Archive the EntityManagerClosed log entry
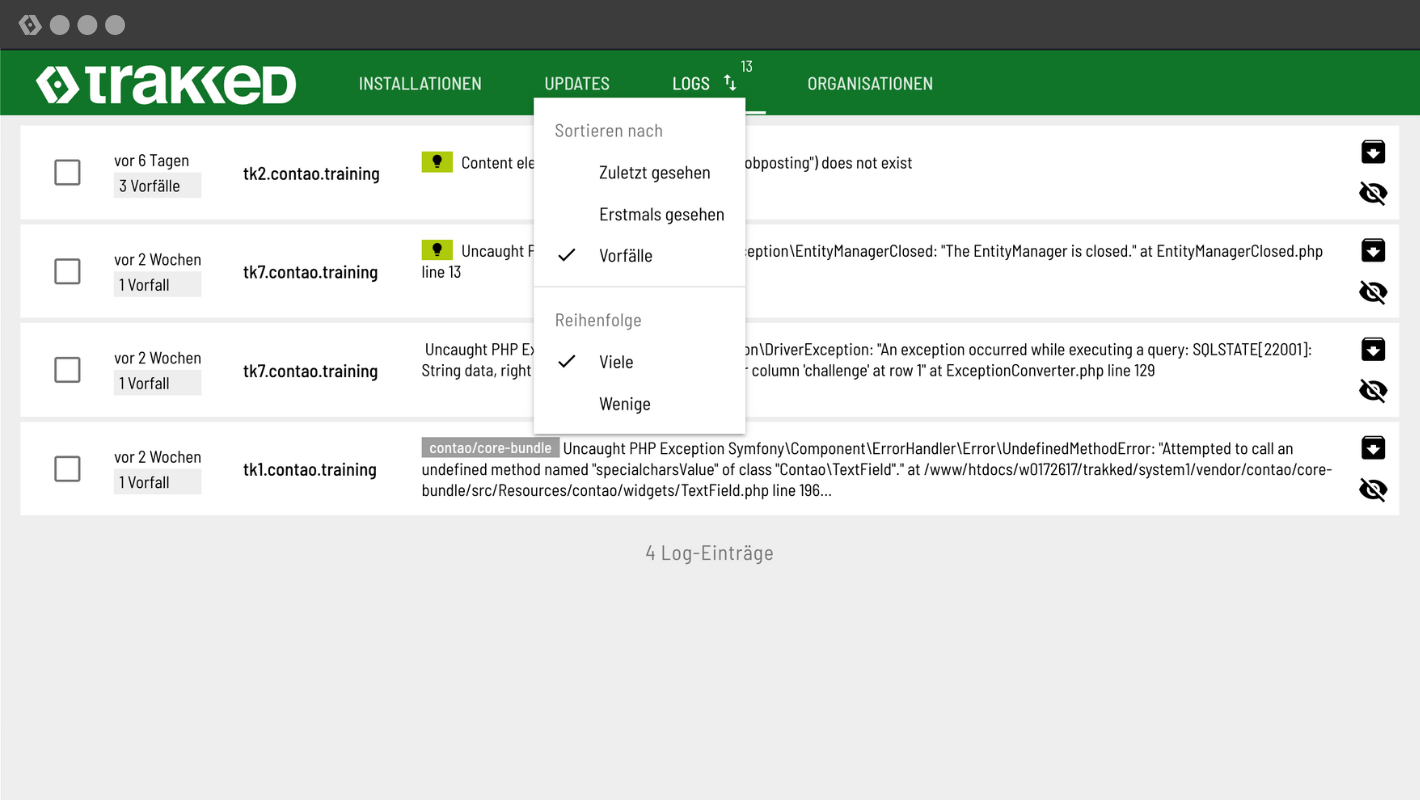The width and height of the screenshot is (1420, 800). click(x=1373, y=250)
